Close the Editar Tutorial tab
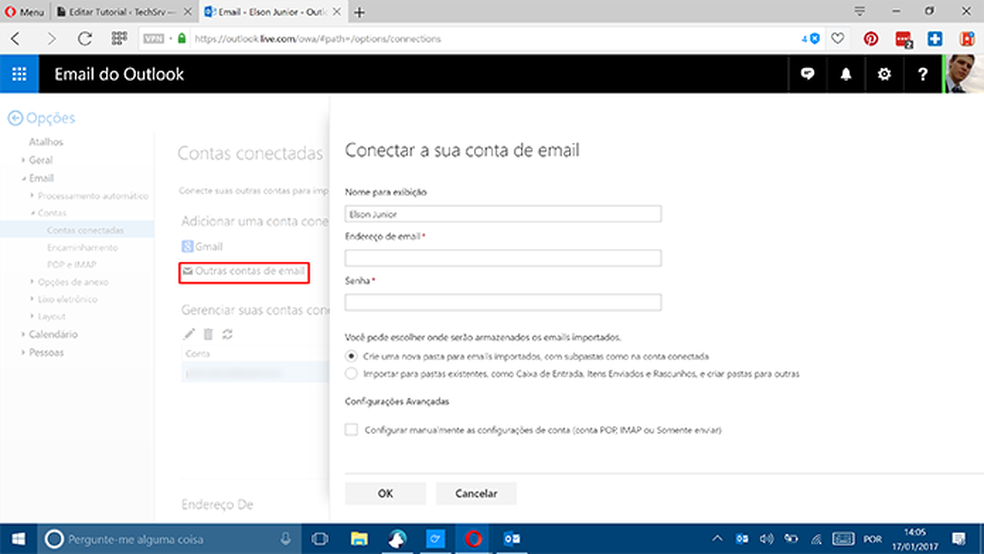This screenshot has height=554, width=984. pyautogui.click(x=187, y=12)
